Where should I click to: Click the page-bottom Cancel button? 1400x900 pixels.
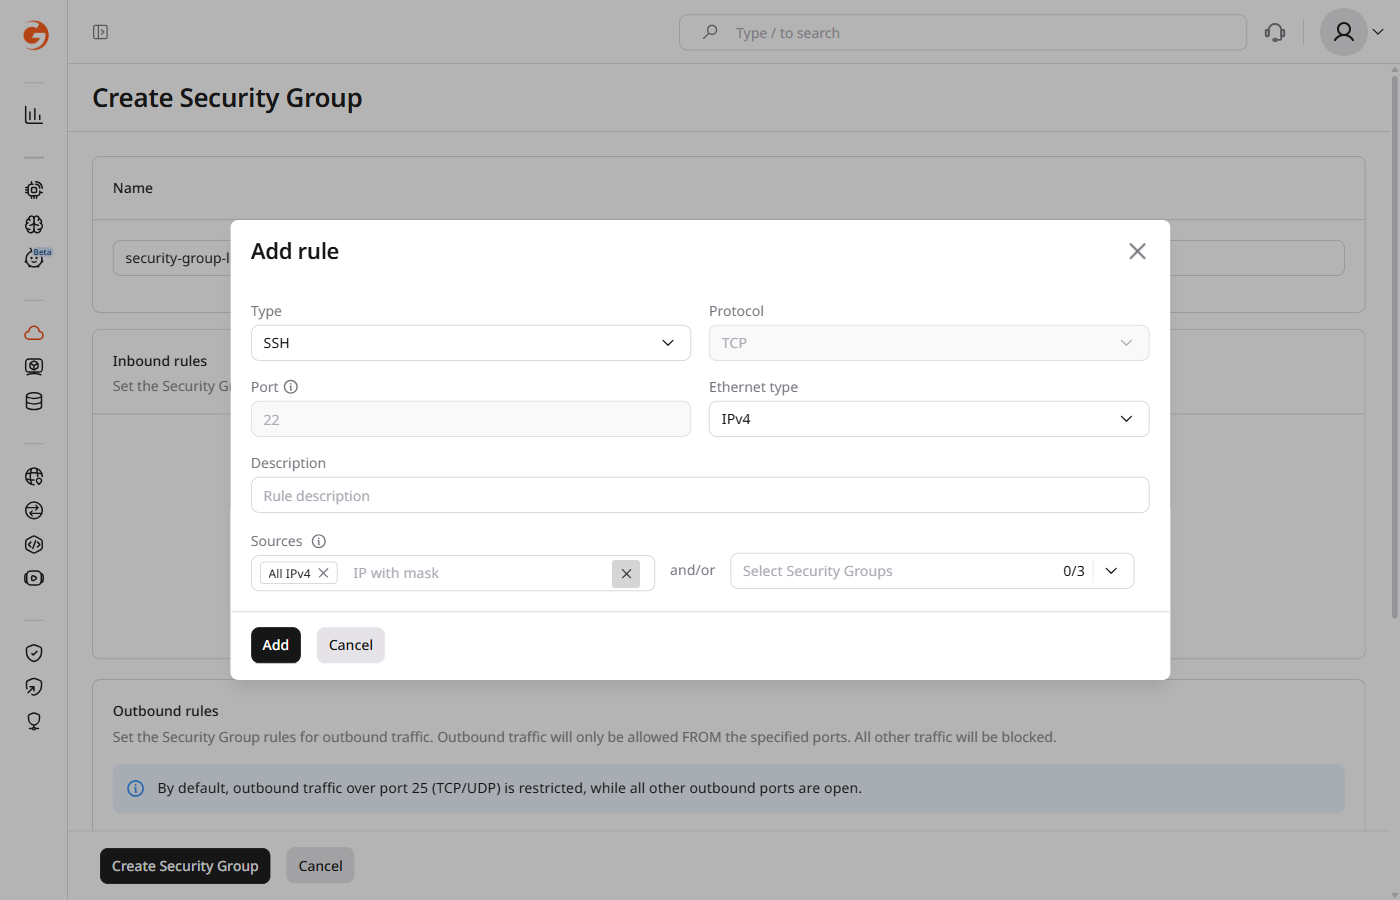320,866
